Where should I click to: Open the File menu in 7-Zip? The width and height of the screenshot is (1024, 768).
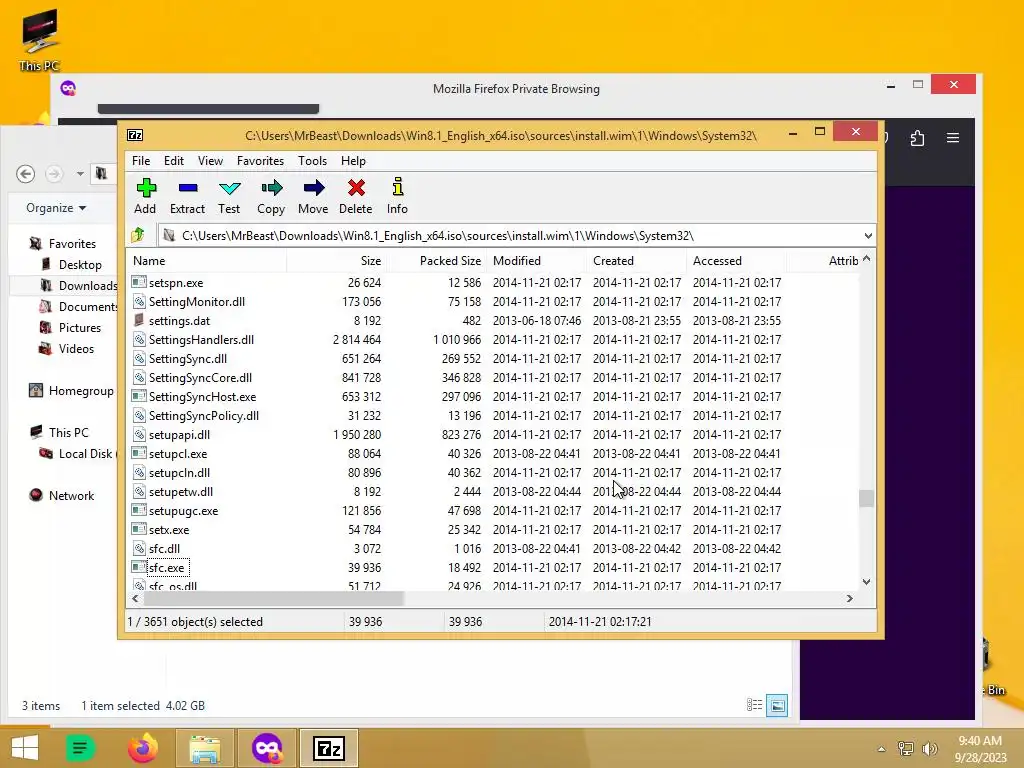click(x=141, y=161)
